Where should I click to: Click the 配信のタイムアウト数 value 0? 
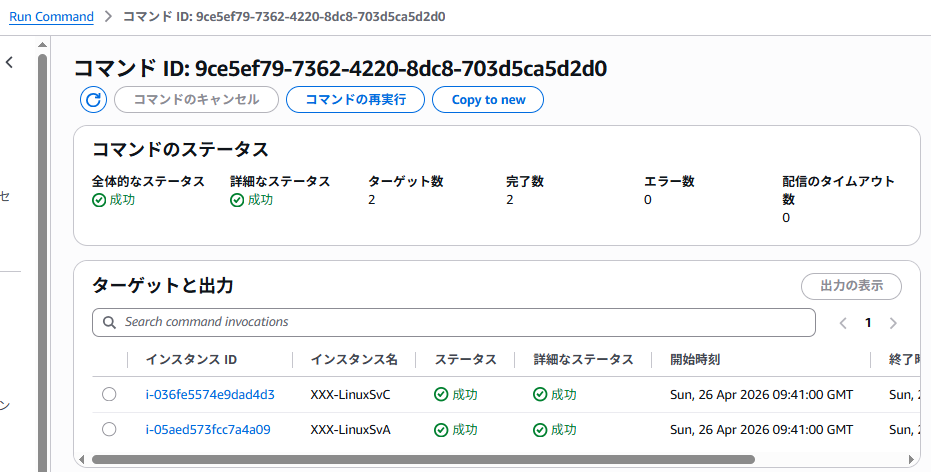click(786, 218)
